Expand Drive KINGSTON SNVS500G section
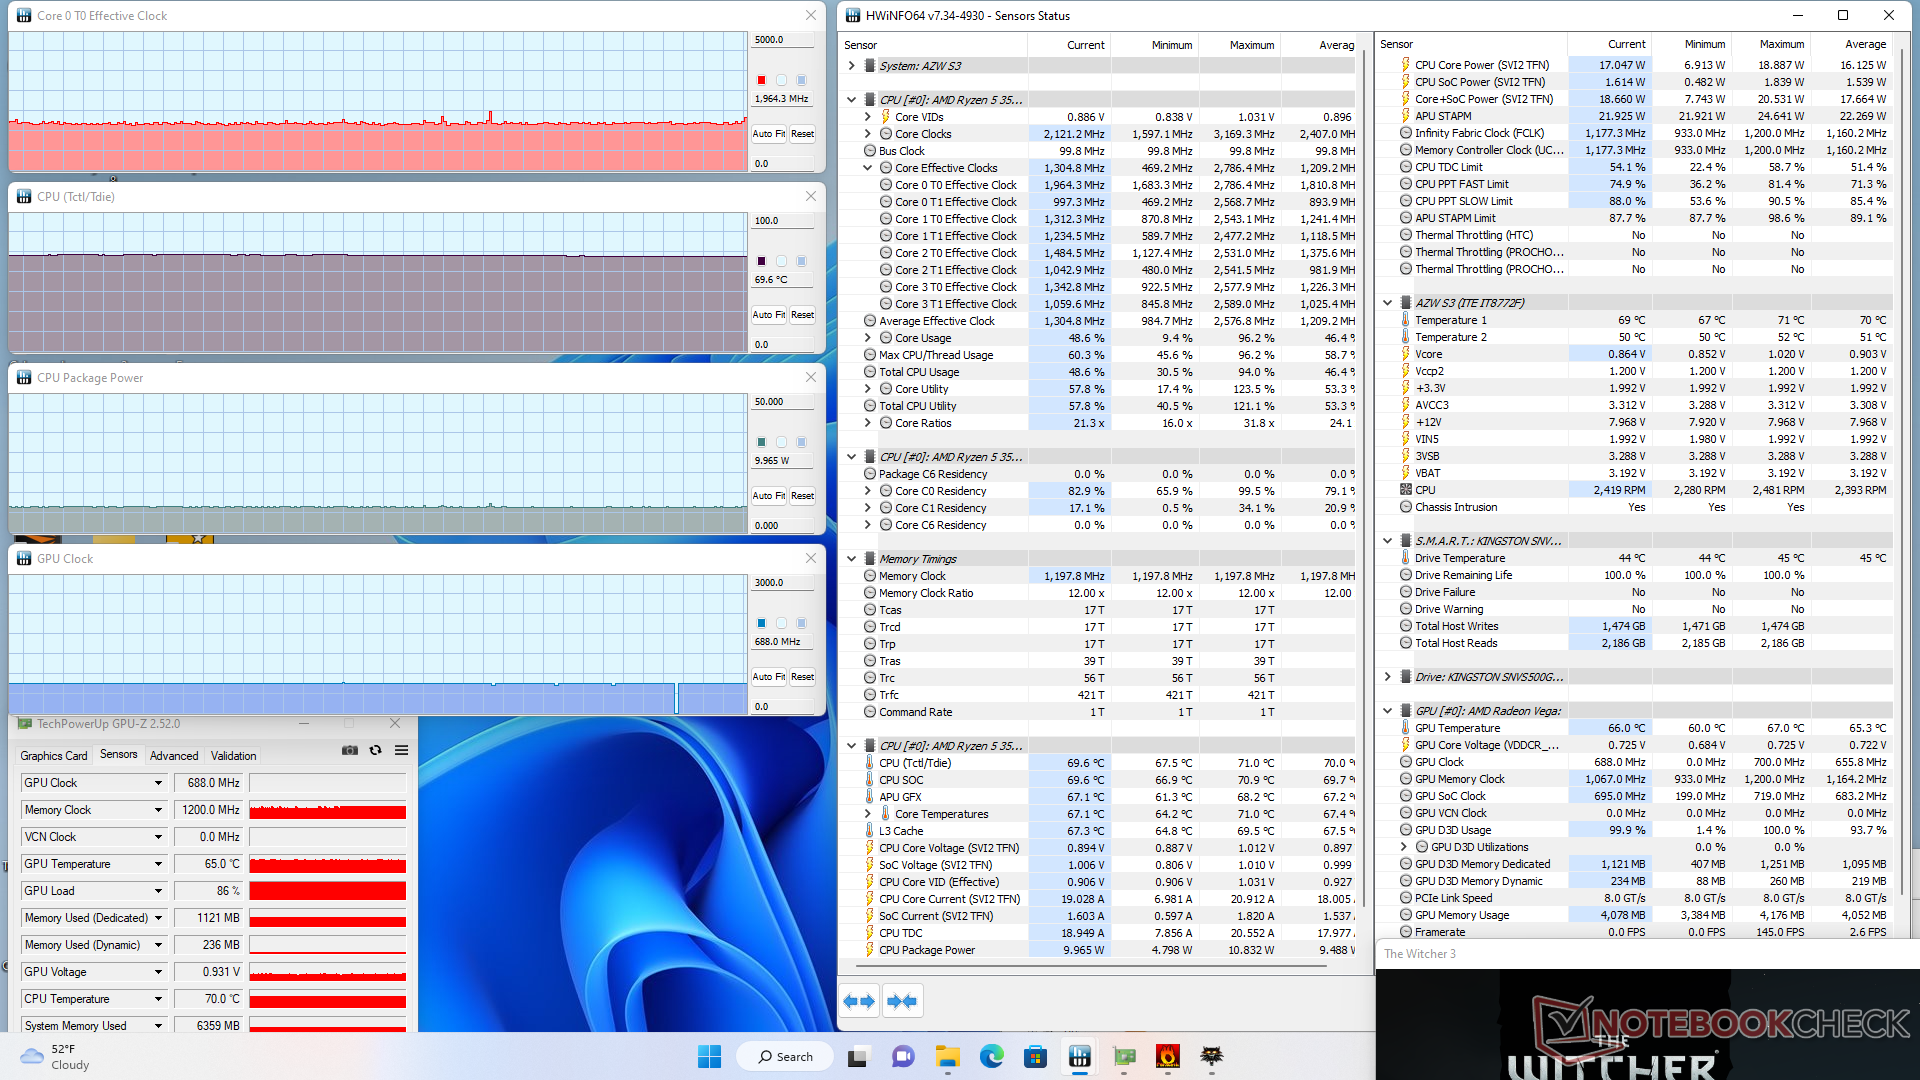 coord(1387,677)
